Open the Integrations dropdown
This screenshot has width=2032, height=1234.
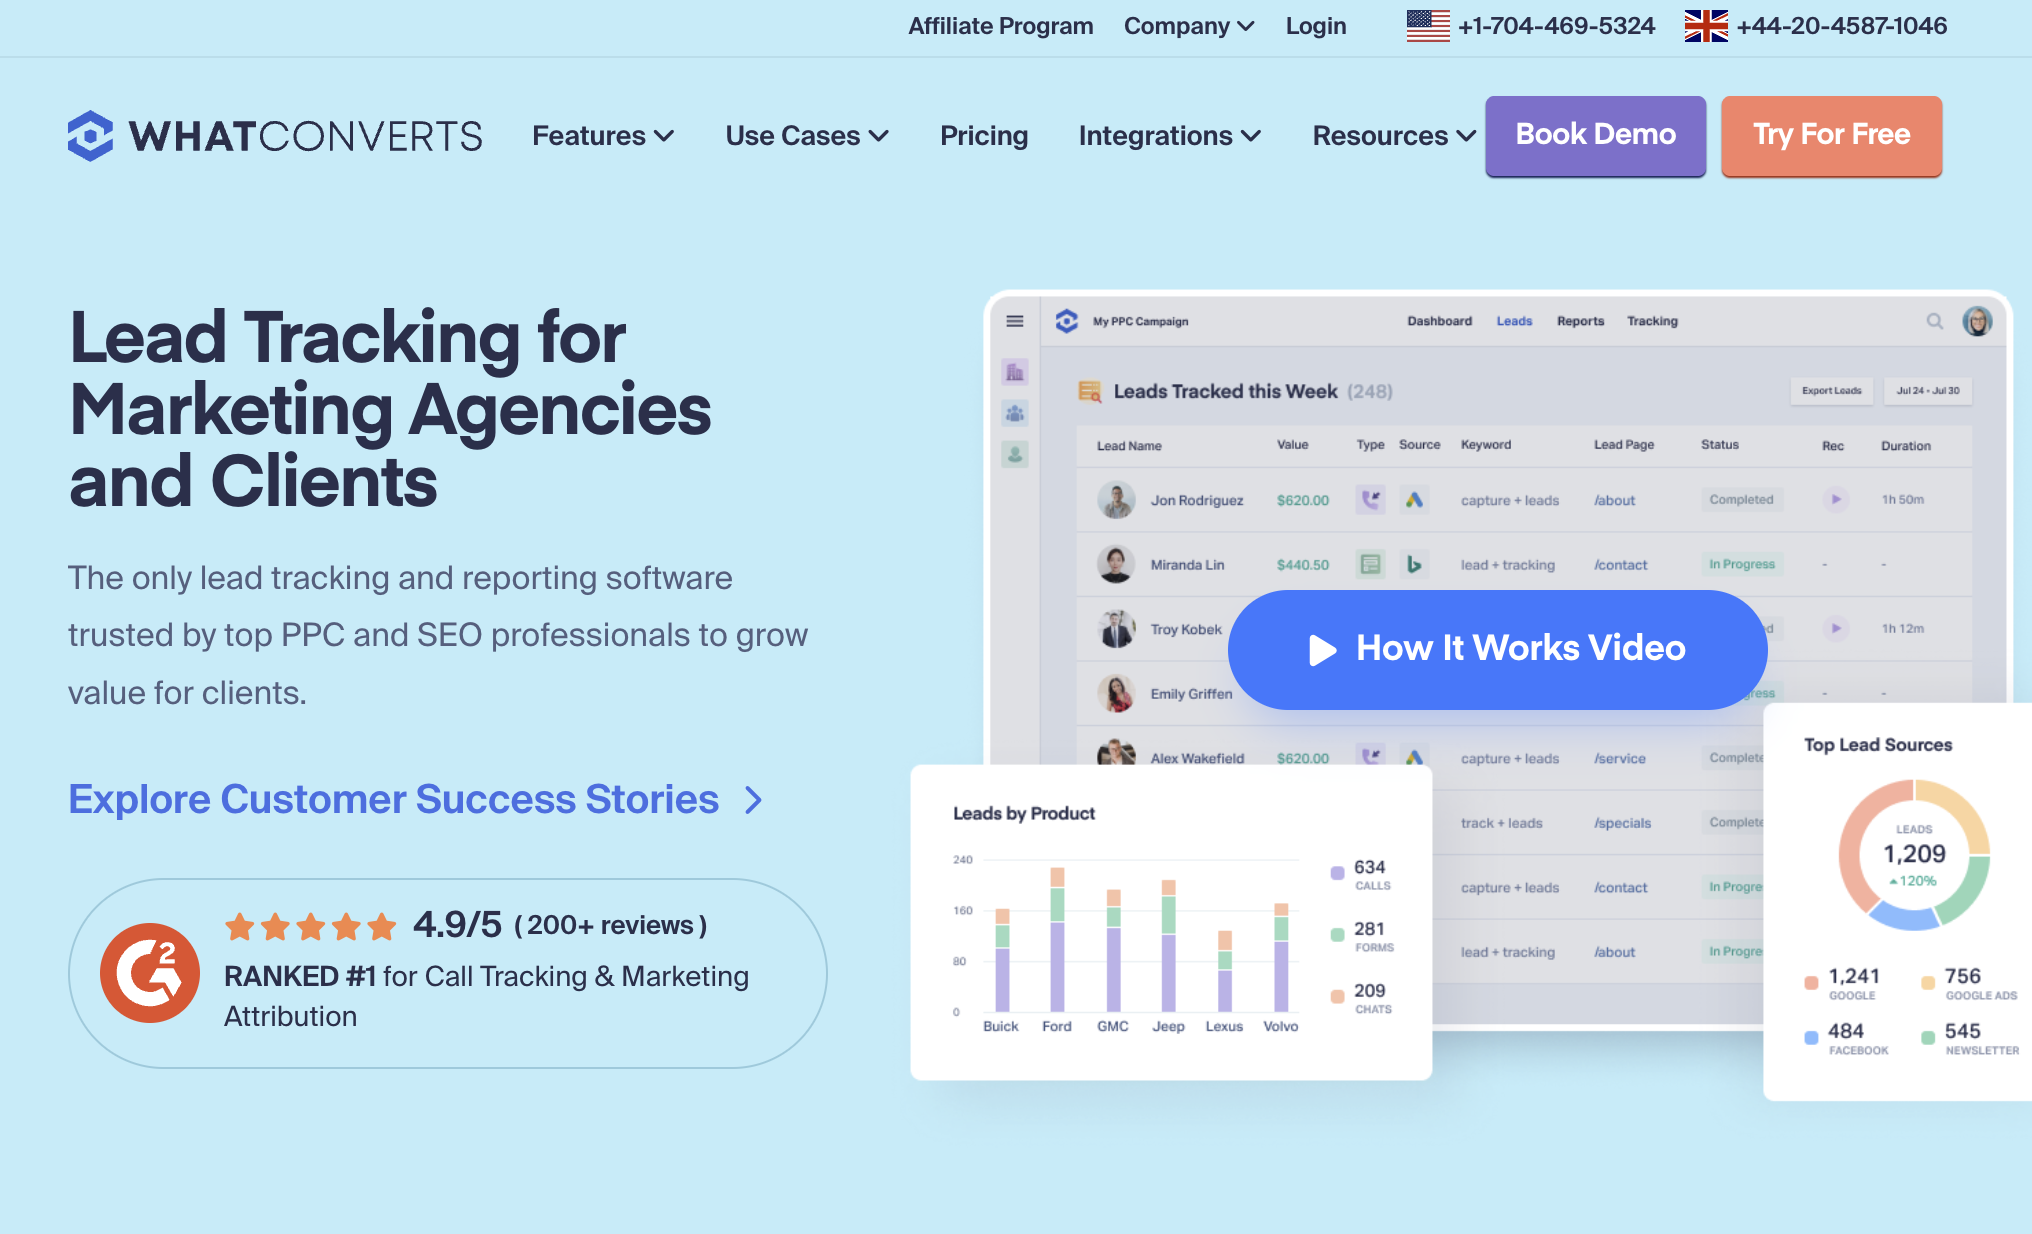(x=1170, y=136)
